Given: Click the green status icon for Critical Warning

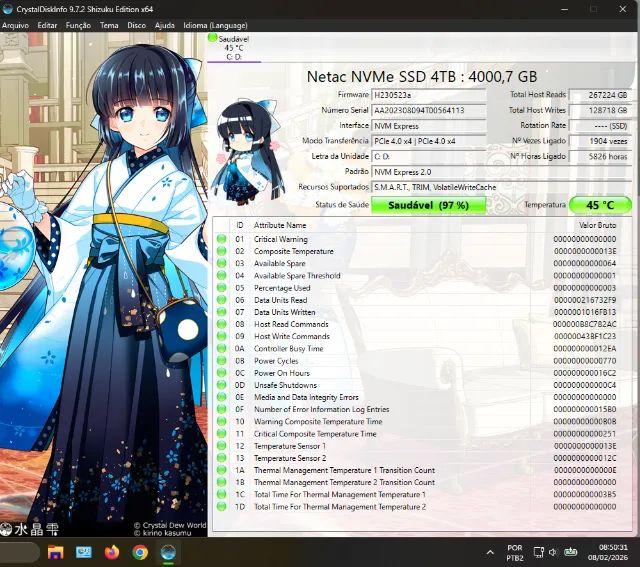Looking at the screenshot, I should point(222,239).
